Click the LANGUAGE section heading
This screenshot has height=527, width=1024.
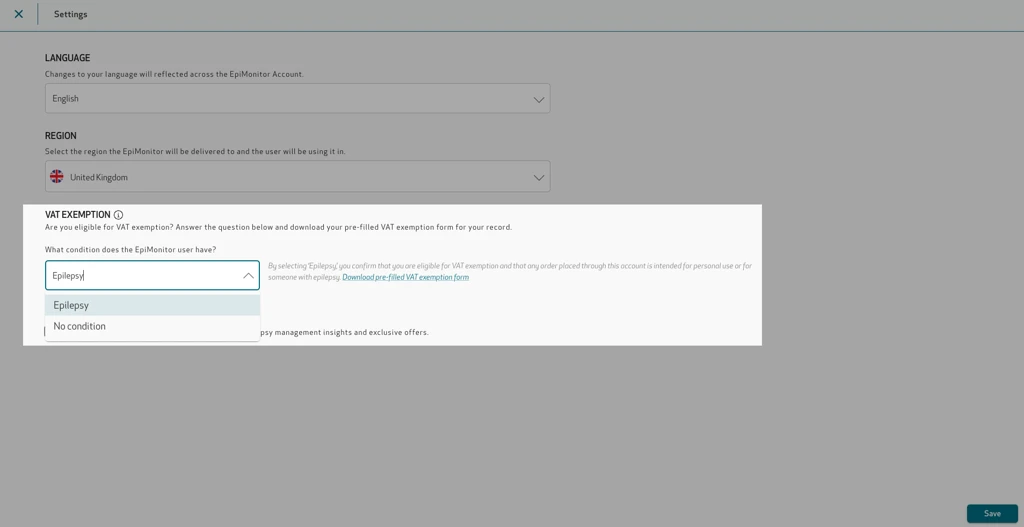(67, 58)
